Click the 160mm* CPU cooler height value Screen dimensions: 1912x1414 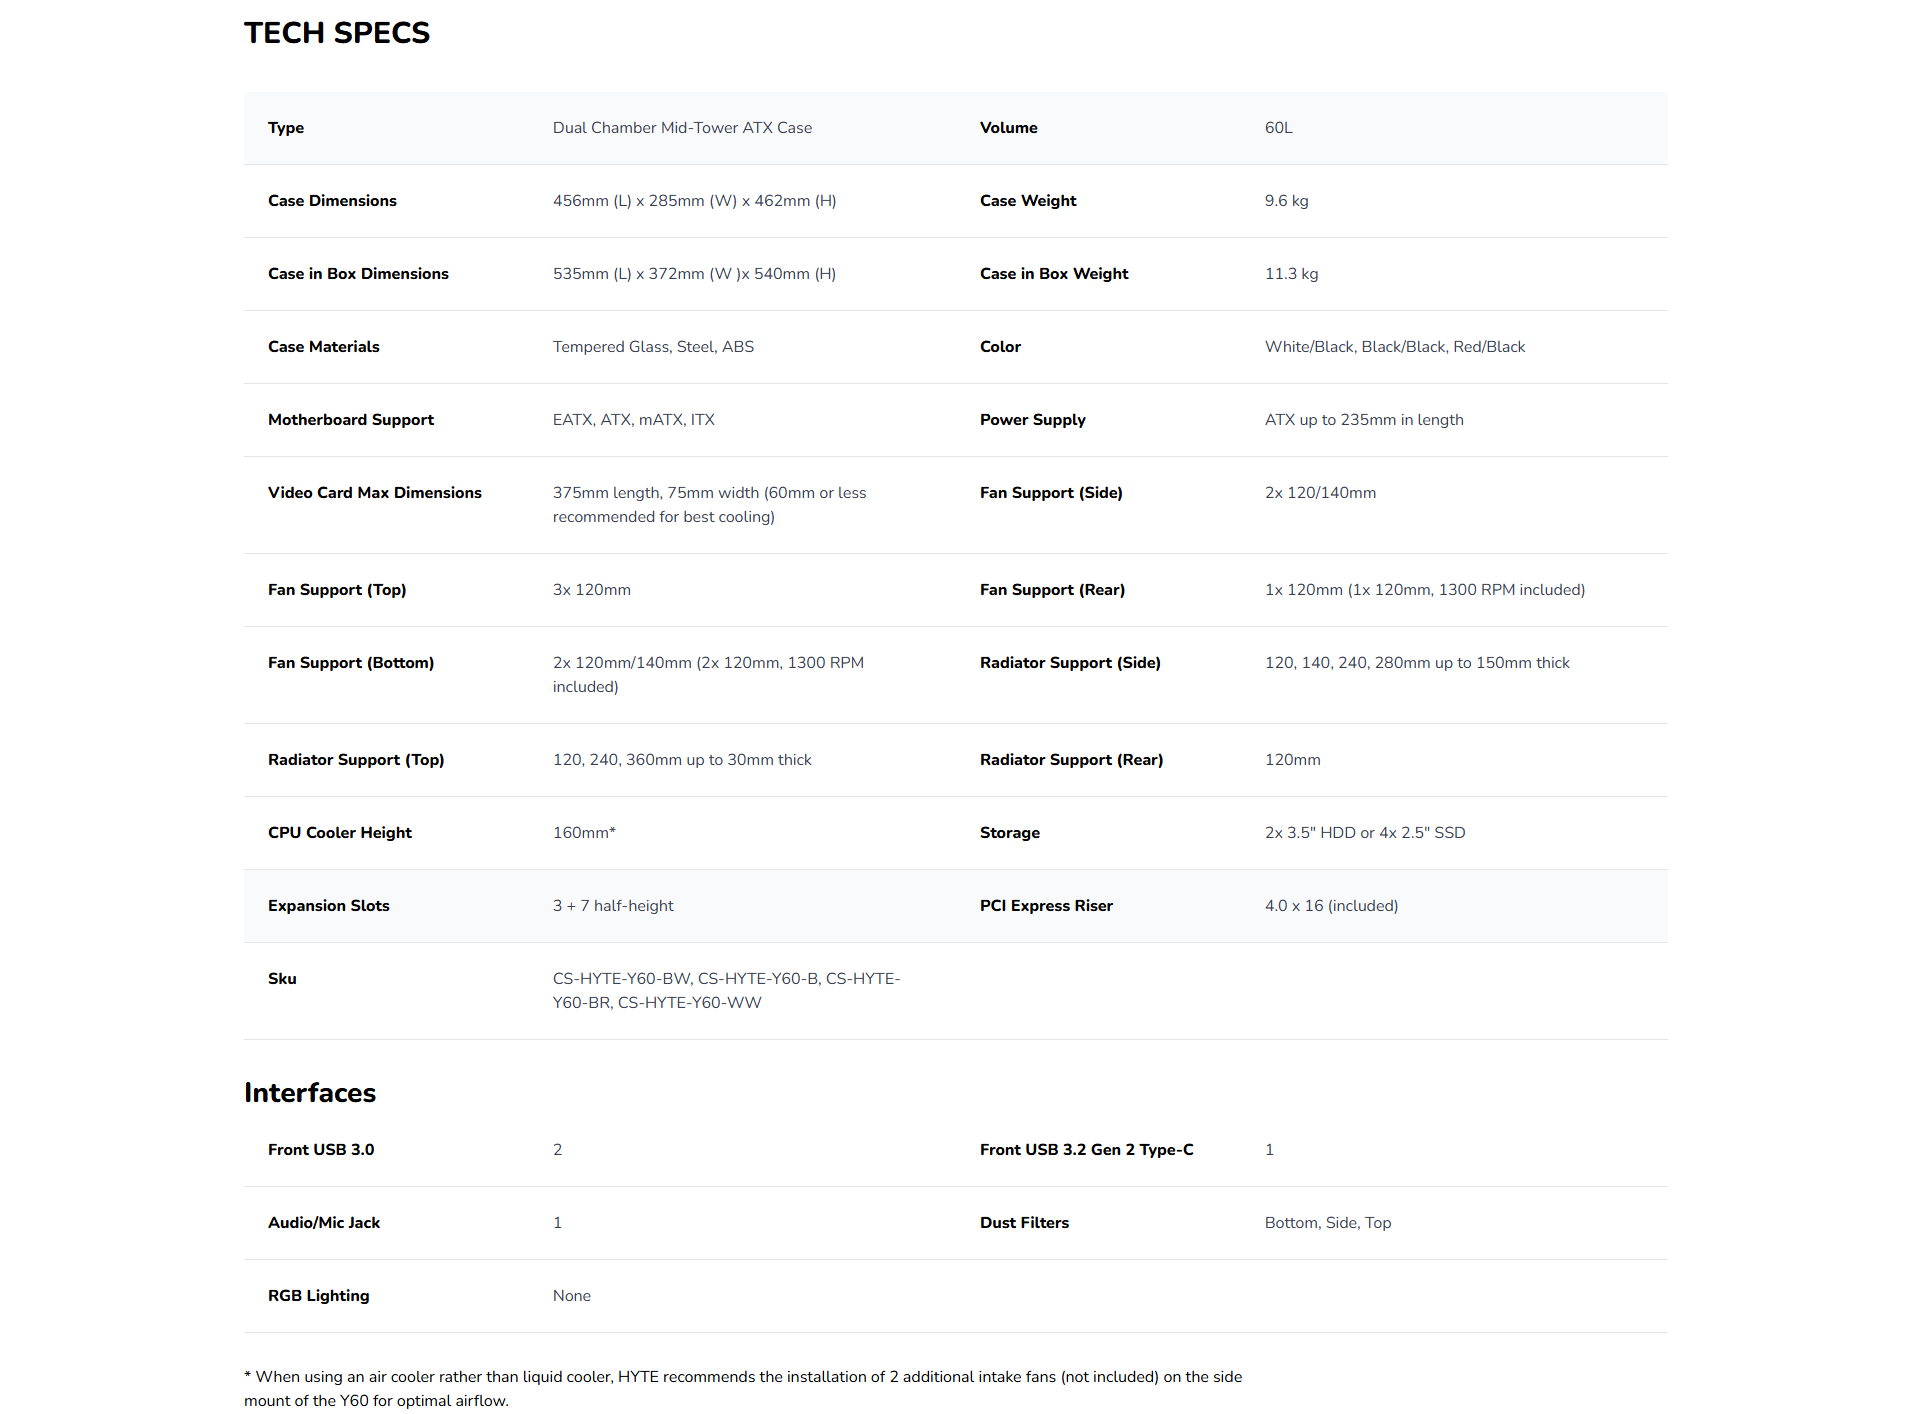584,833
